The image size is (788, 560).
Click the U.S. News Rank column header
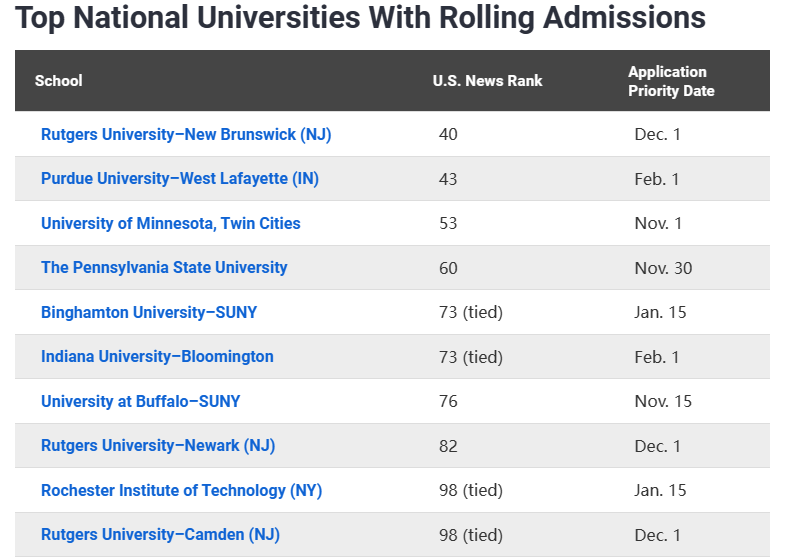[x=487, y=81]
